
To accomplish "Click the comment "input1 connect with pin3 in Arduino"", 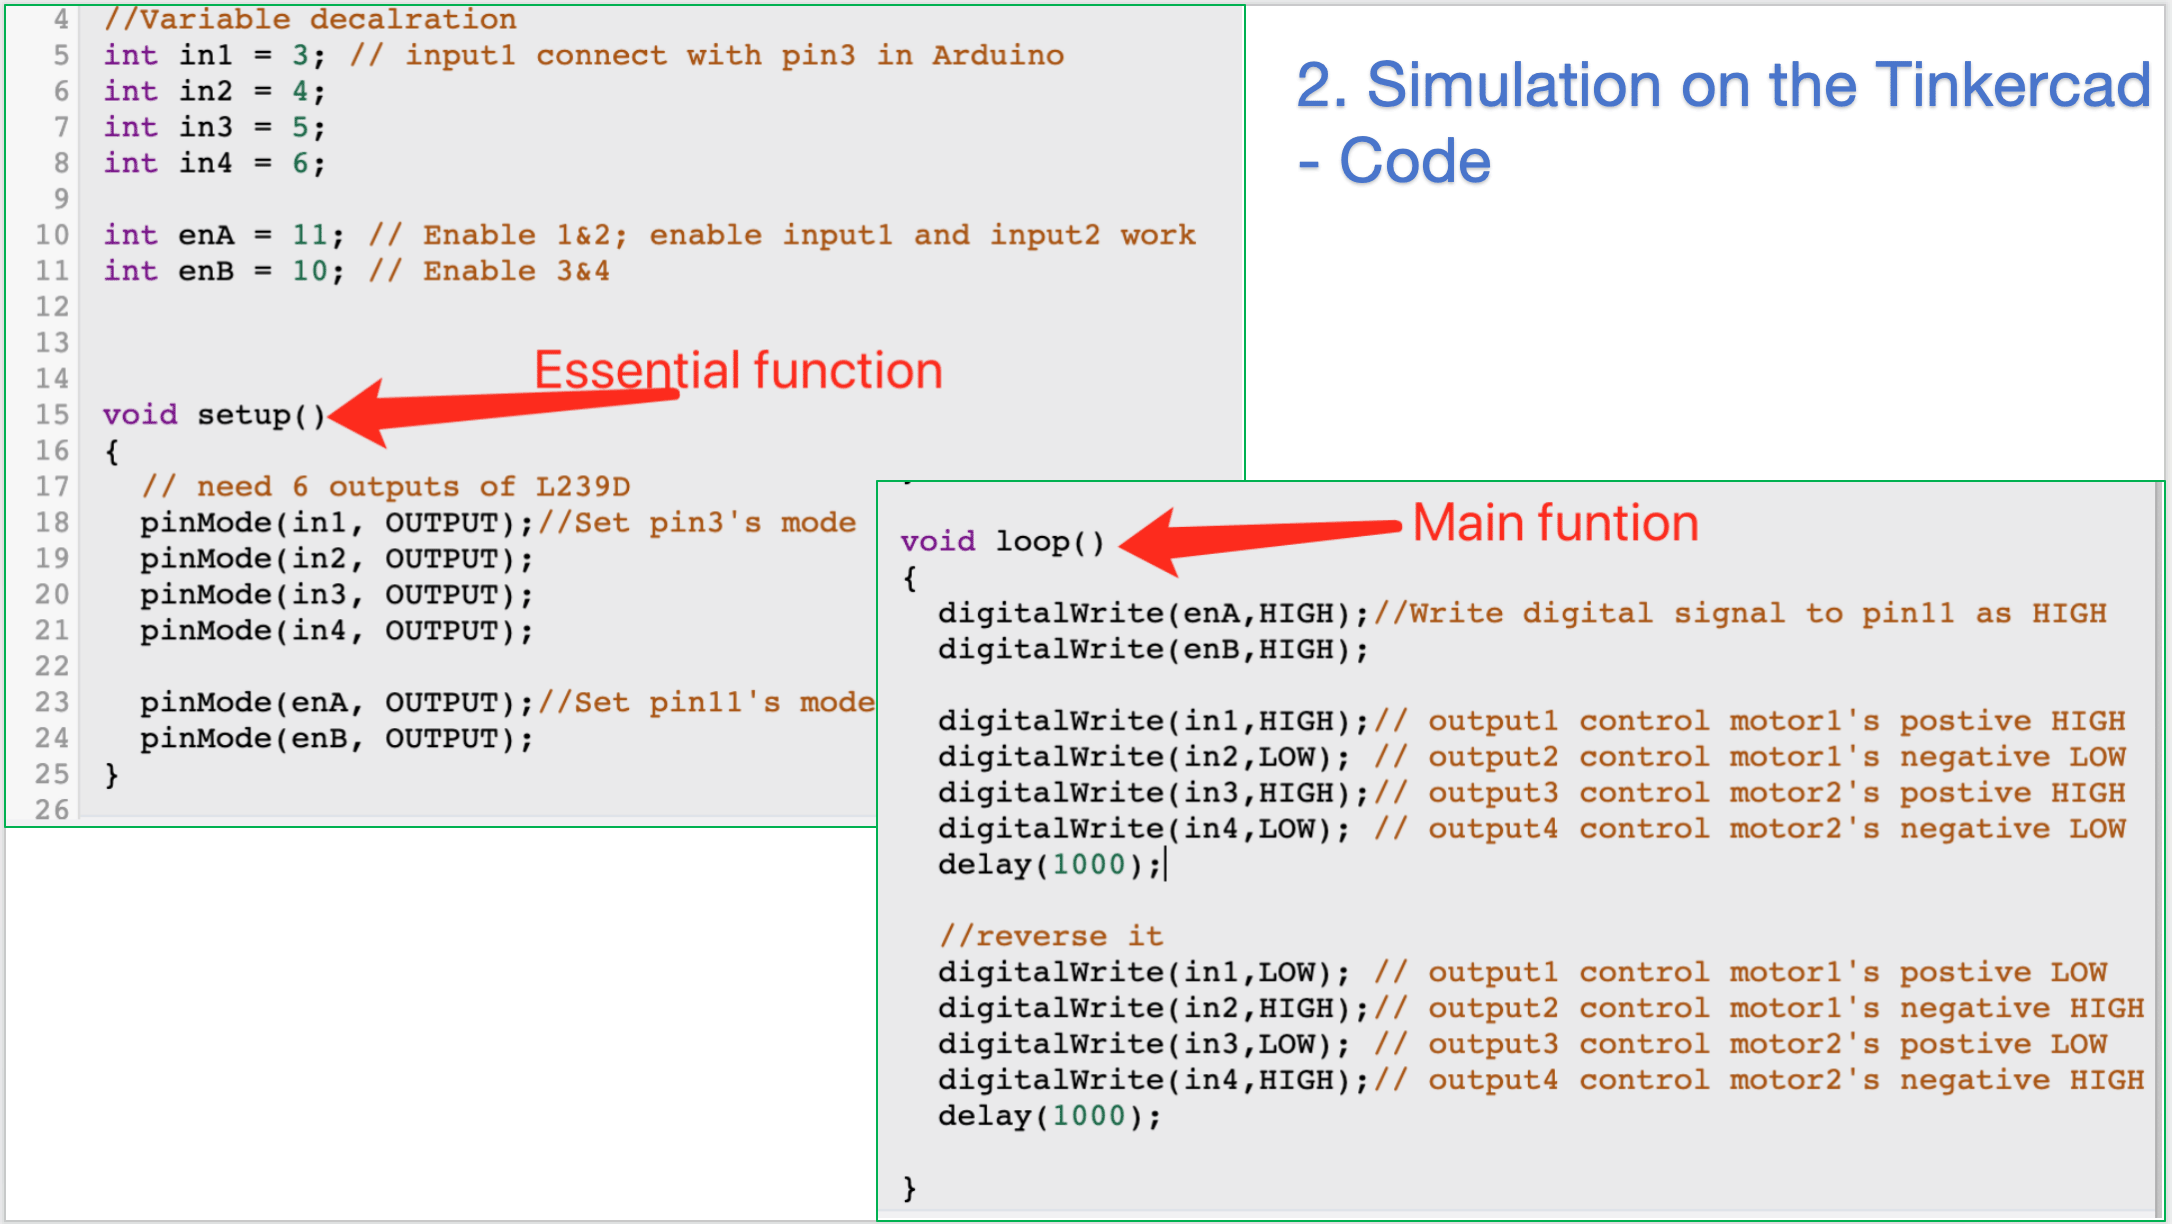I will click(734, 55).
